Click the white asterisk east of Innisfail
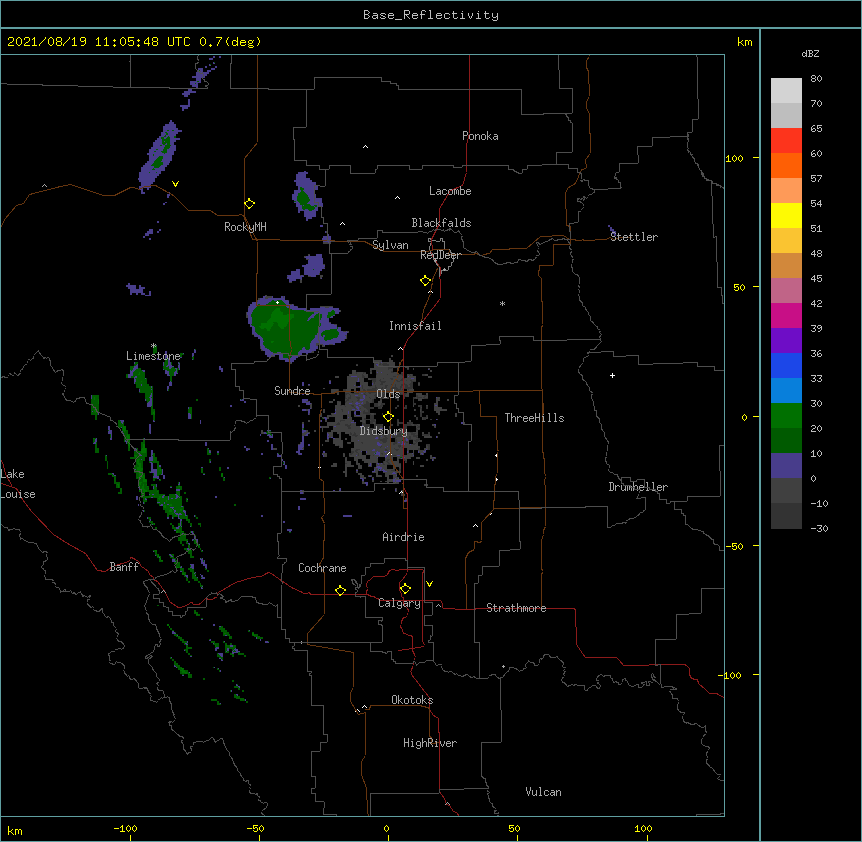Screen dimensions: 862x842 coord(502,303)
